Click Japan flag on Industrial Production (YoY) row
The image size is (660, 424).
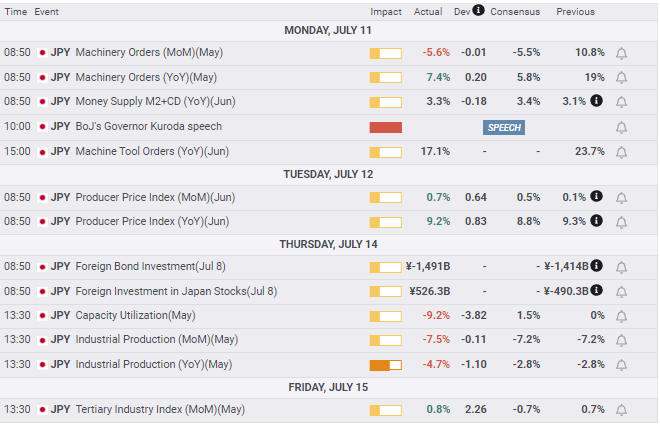(x=42, y=365)
